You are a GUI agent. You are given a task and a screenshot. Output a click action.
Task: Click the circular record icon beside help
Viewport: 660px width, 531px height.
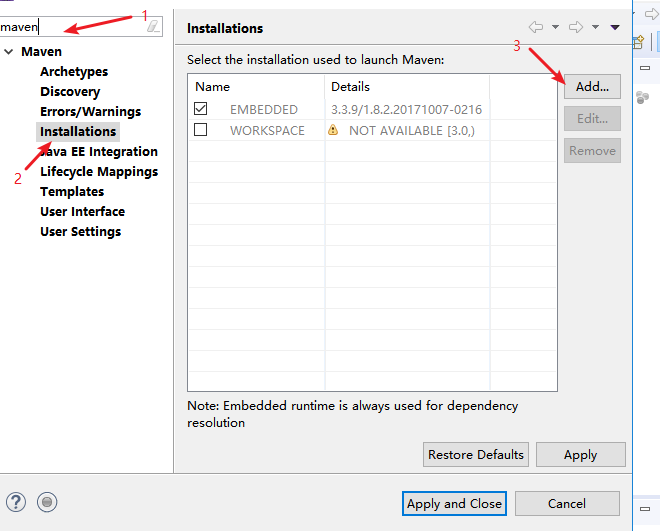coord(47,502)
